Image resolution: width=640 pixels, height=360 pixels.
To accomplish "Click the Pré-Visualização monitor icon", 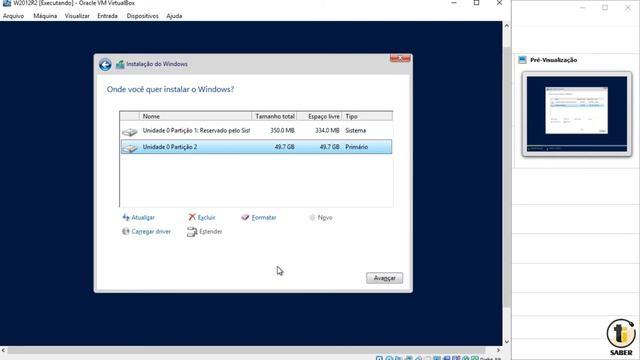I will pos(522,60).
